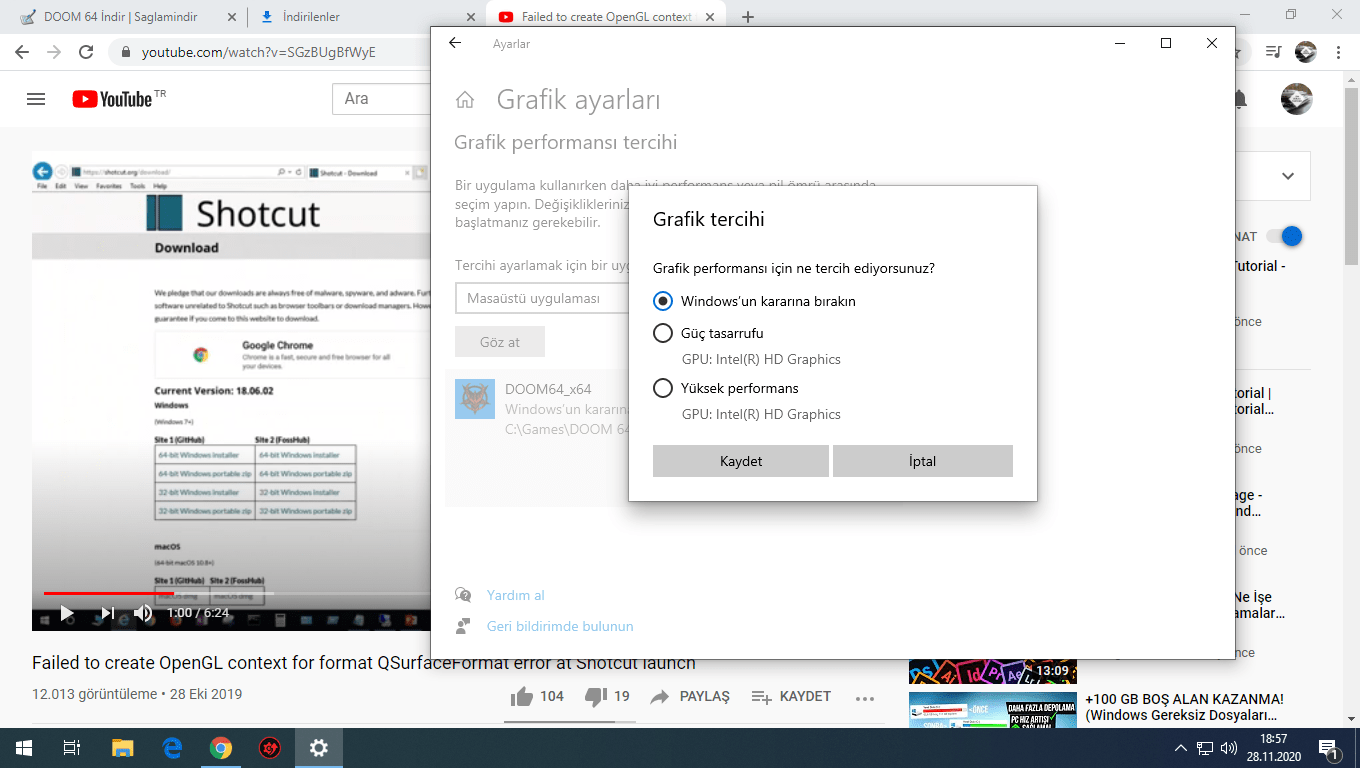Expand the Masaüstü uygulaması app type dropdown
The width and height of the screenshot is (1360, 768).
pos(543,298)
